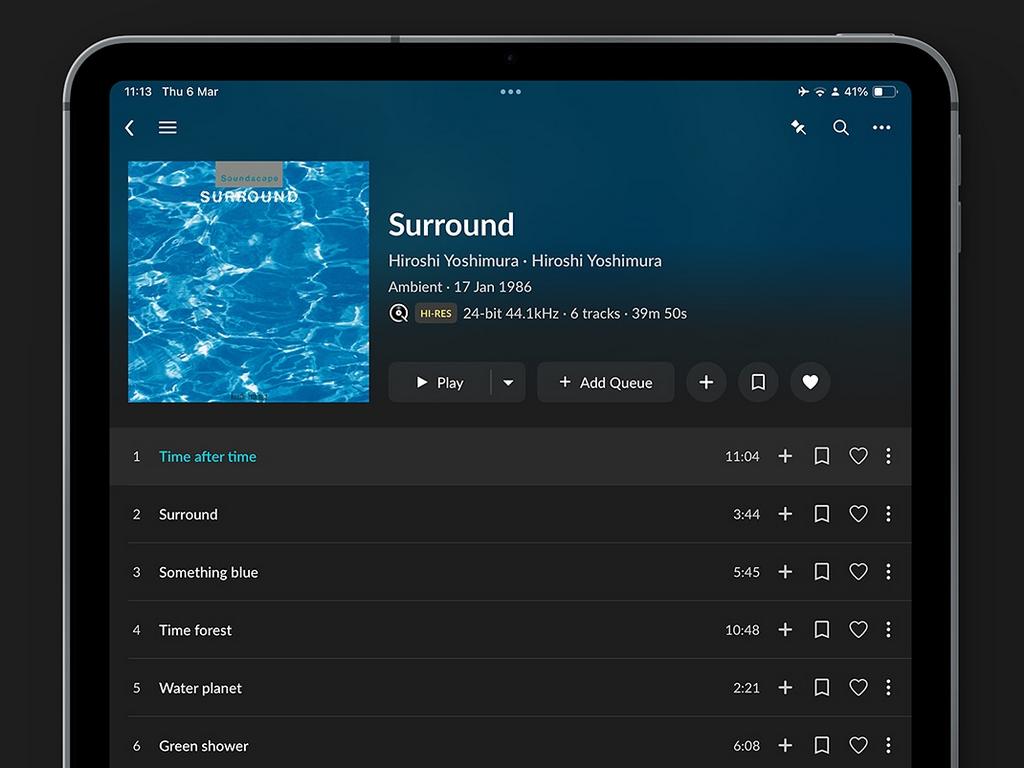Click the HI-RES quality badge
This screenshot has height=768, width=1024.
435,313
